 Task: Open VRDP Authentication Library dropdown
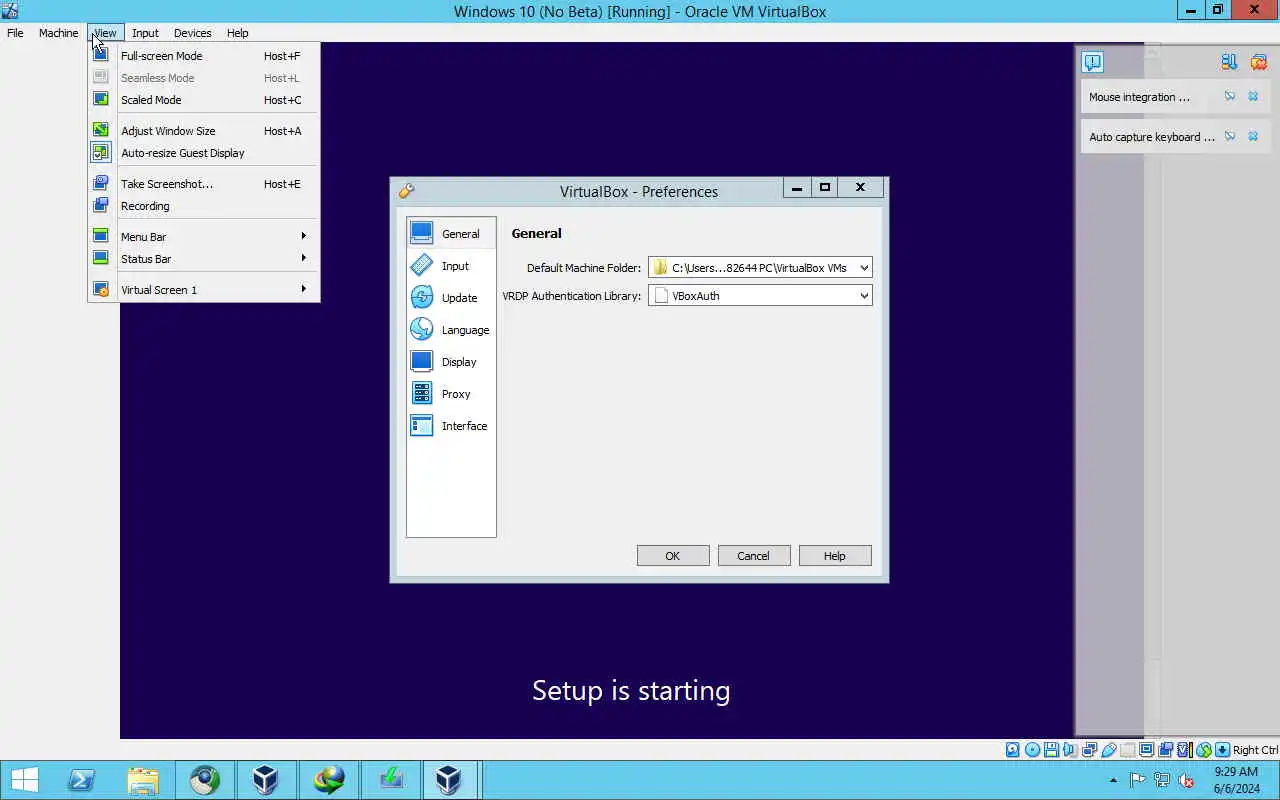click(760, 295)
